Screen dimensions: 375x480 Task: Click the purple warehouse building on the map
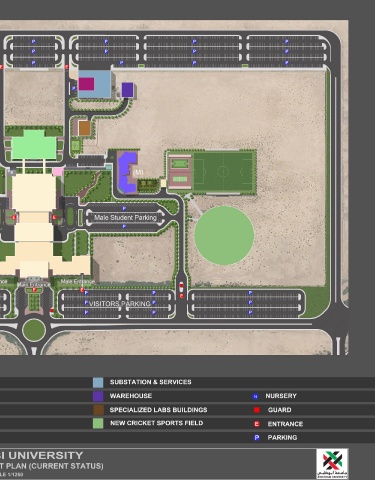tap(127, 90)
